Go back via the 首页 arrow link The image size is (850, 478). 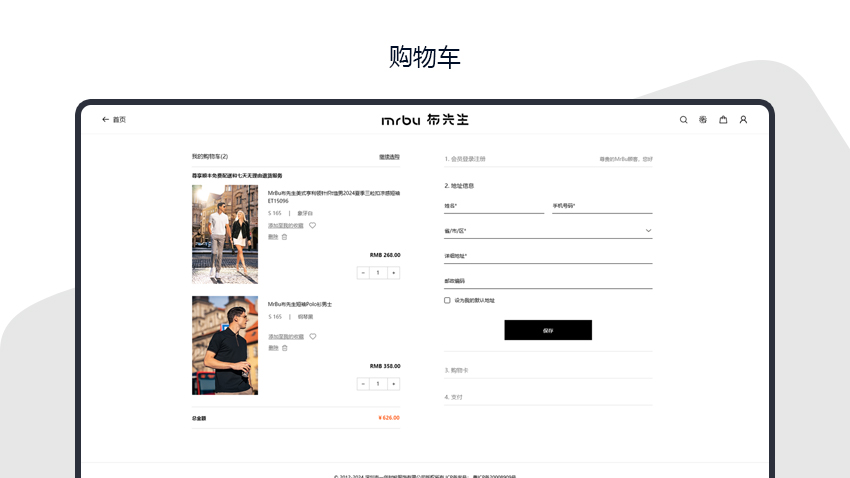114,120
